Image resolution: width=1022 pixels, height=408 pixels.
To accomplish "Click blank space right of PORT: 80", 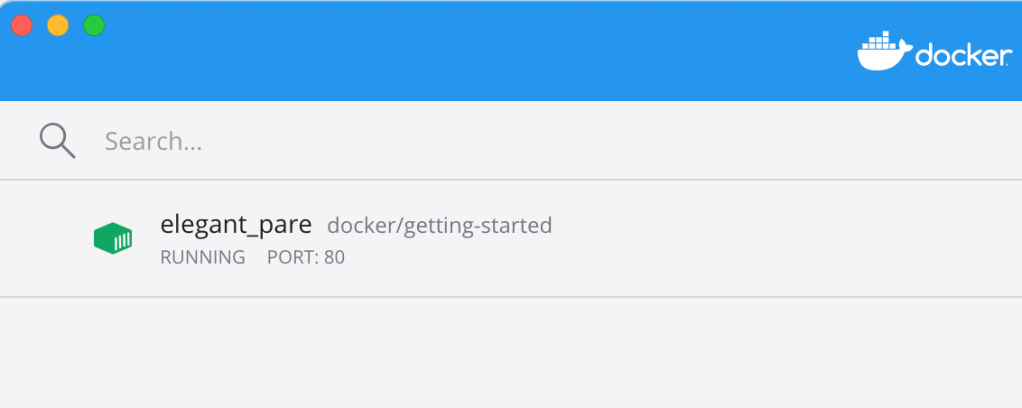I will click(x=600, y=258).
